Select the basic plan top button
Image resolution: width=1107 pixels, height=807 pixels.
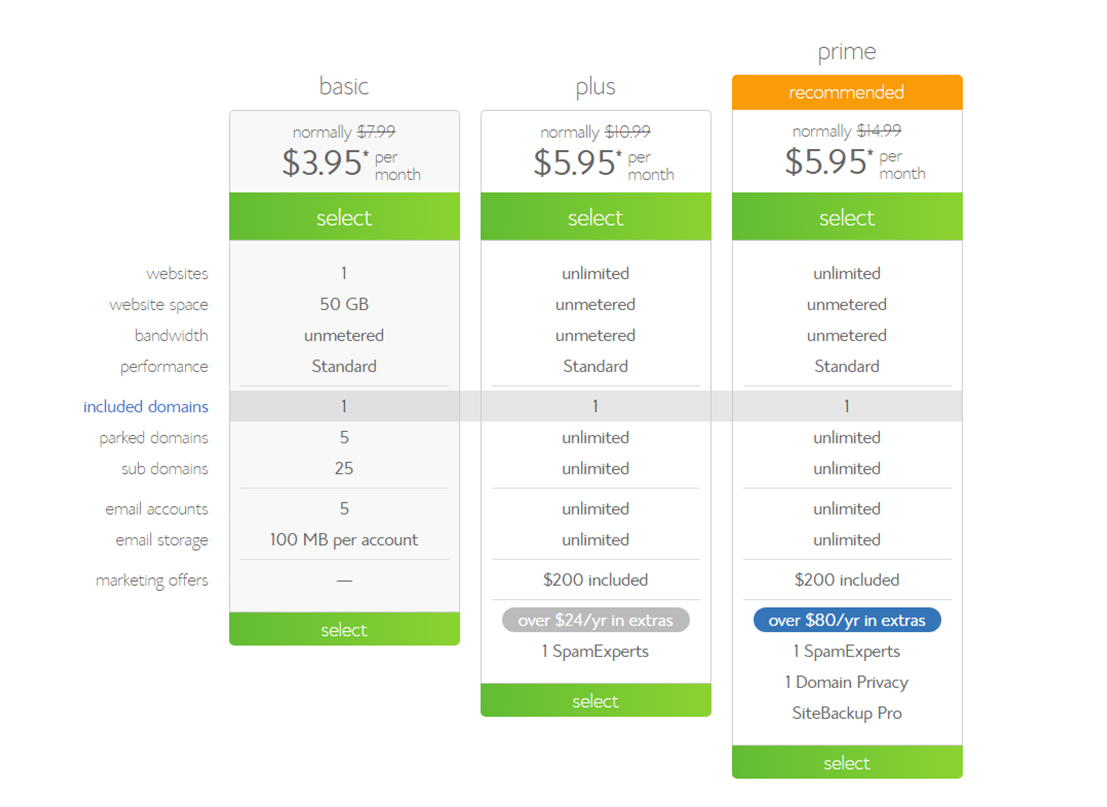point(344,217)
